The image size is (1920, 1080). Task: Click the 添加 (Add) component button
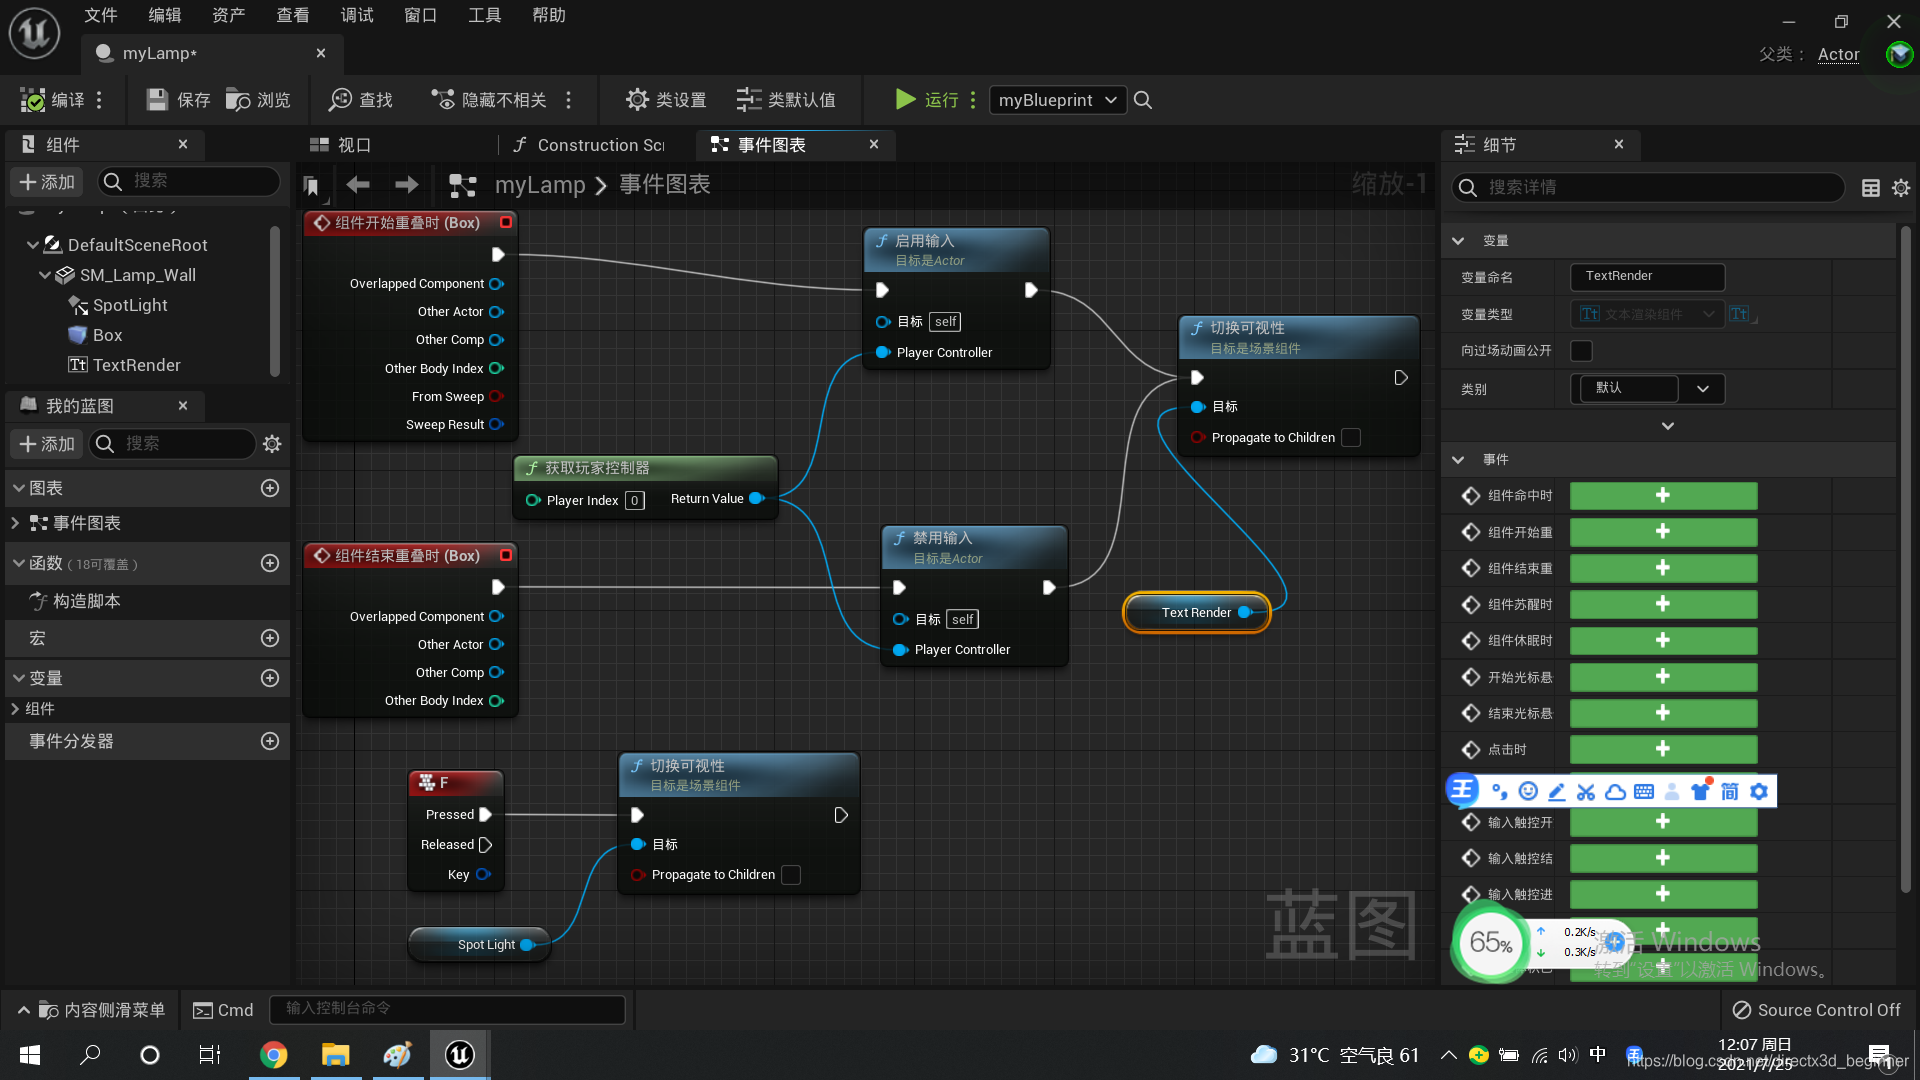click(x=47, y=182)
